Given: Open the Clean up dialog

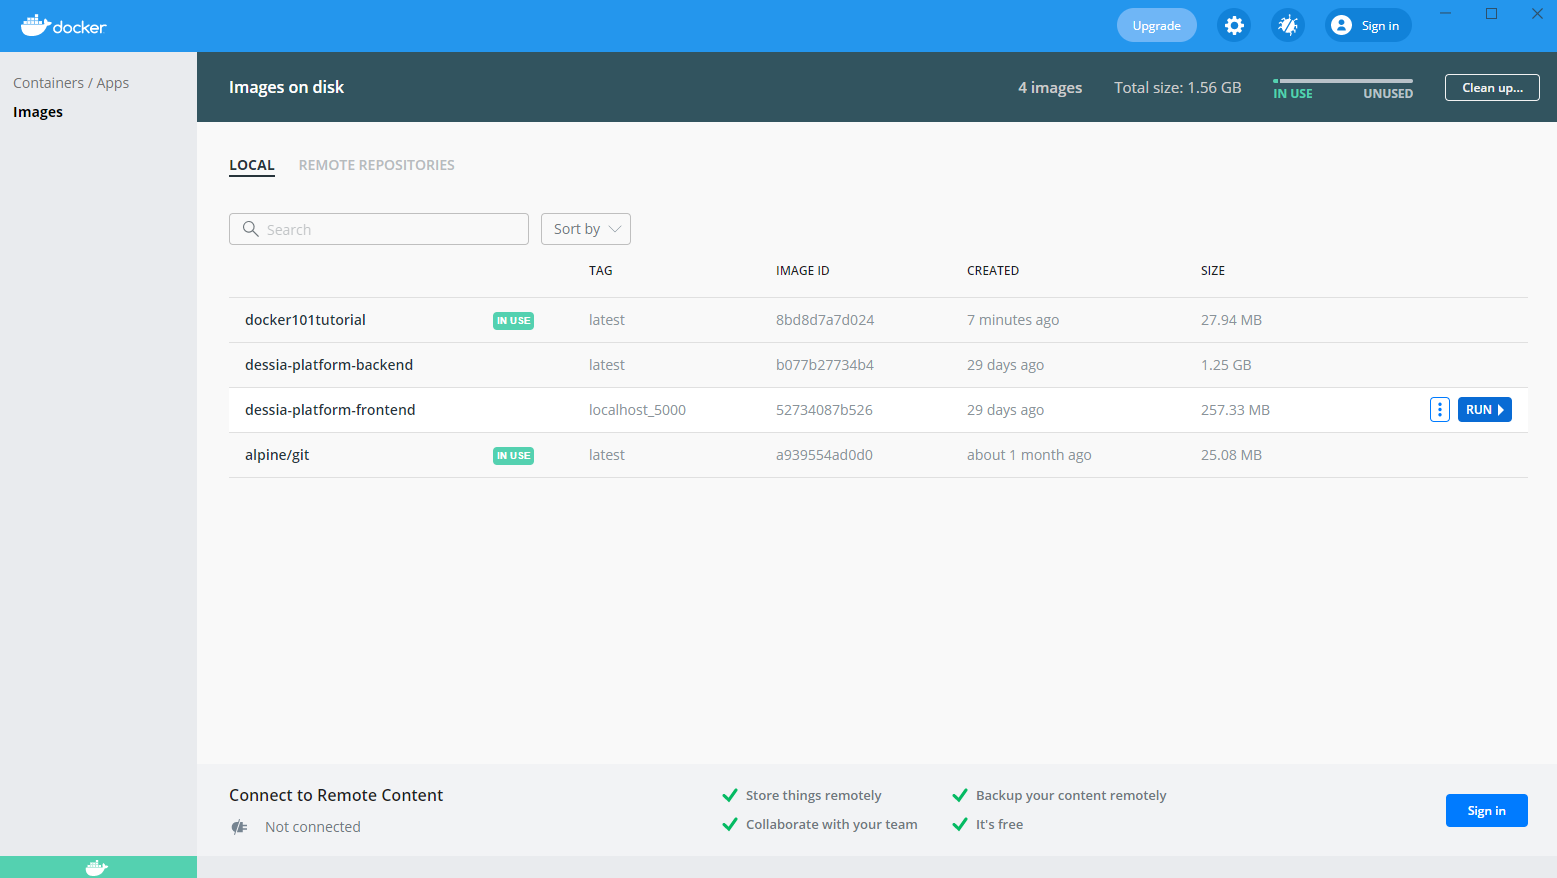Looking at the screenshot, I should point(1492,88).
